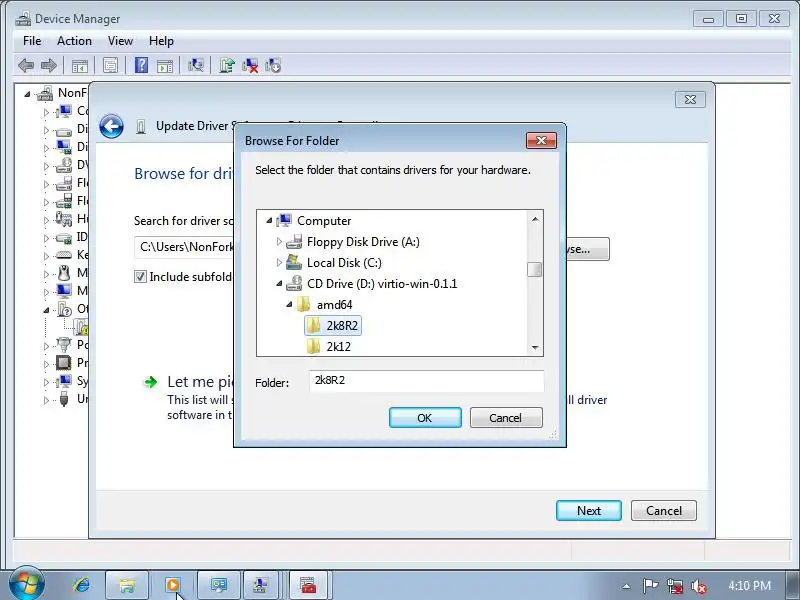This screenshot has width=800, height=600.
Task: Click Next in Update Driver wizard
Action: click(x=589, y=511)
